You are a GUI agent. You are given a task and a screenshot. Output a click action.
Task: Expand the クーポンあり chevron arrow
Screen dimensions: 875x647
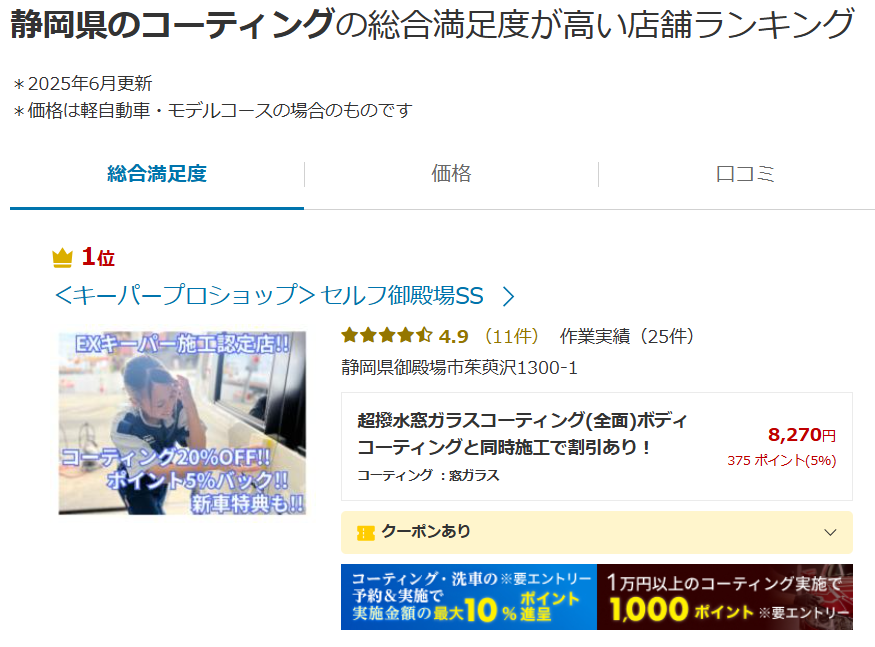[x=830, y=532]
